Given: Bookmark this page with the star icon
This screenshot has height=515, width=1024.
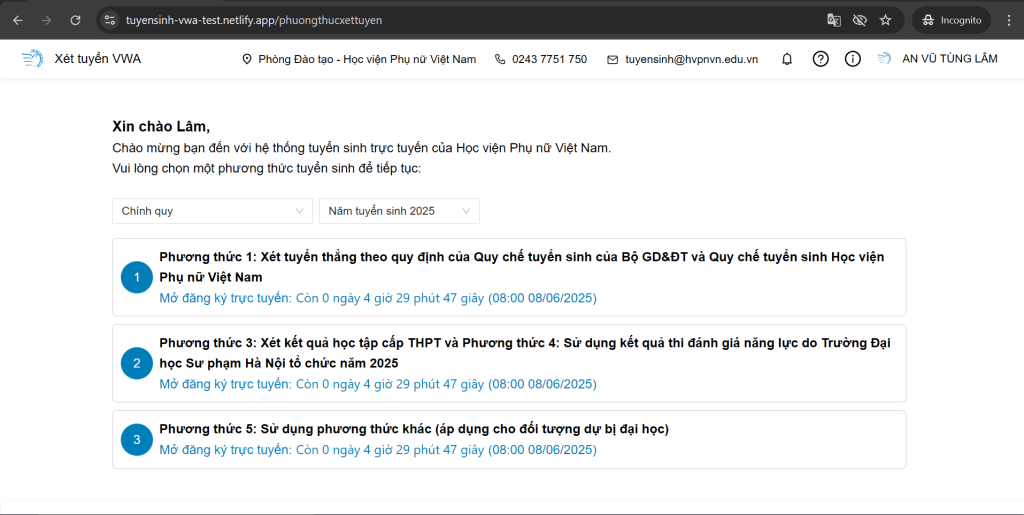Looking at the screenshot, I should click(886, 20).
